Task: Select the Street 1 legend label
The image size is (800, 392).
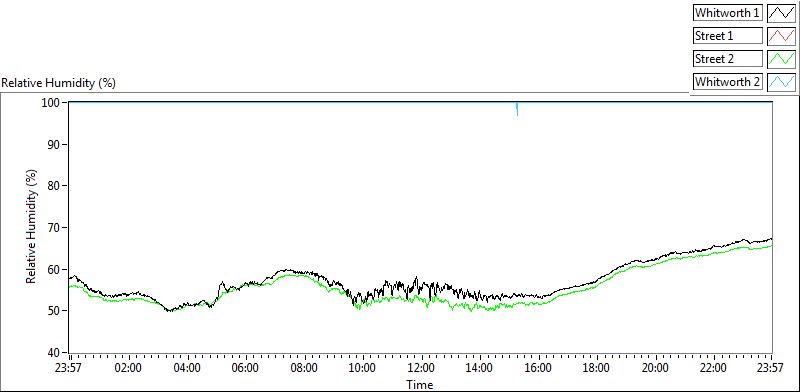Action: click(728, 36)
